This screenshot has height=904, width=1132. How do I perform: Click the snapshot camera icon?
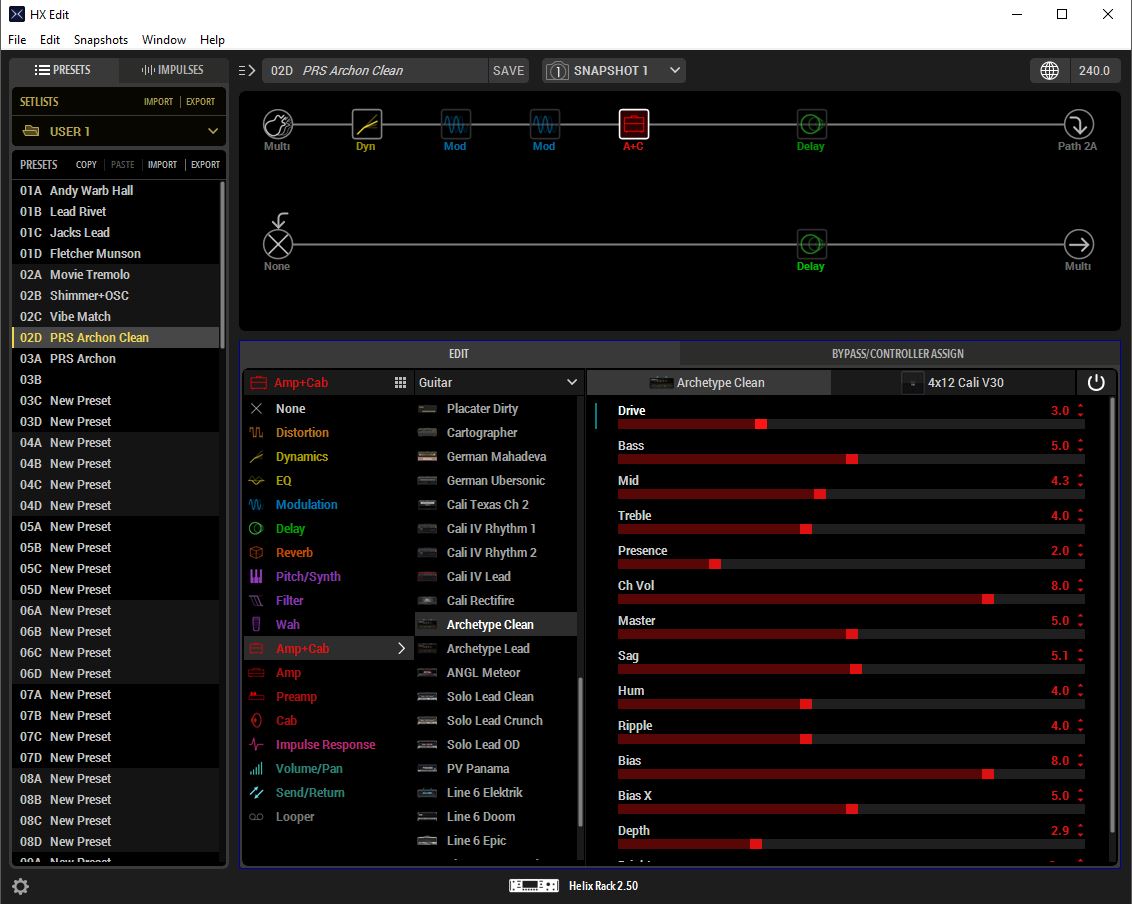pos(556,71)
